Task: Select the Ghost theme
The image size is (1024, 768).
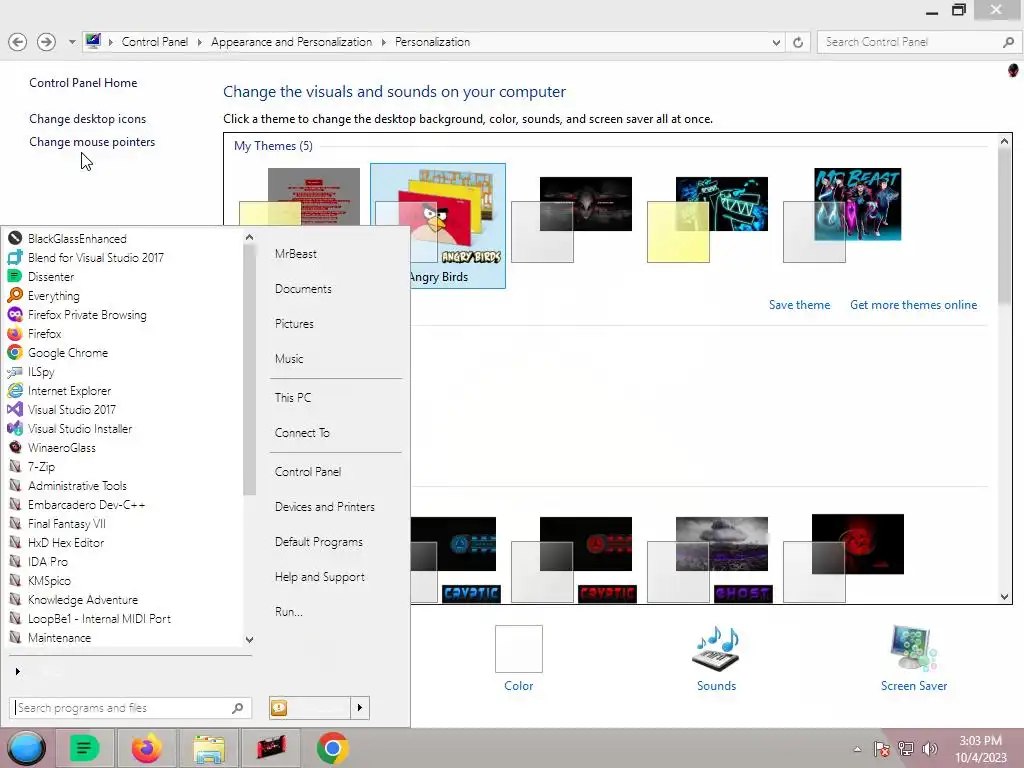Action: (x=710, y=559)
